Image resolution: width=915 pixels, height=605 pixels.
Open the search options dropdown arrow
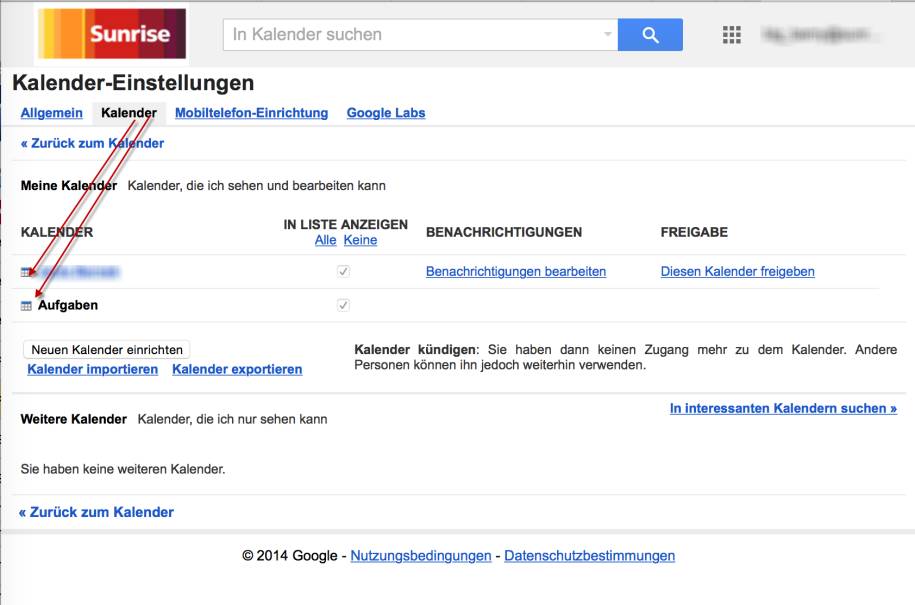coord(608,34)
